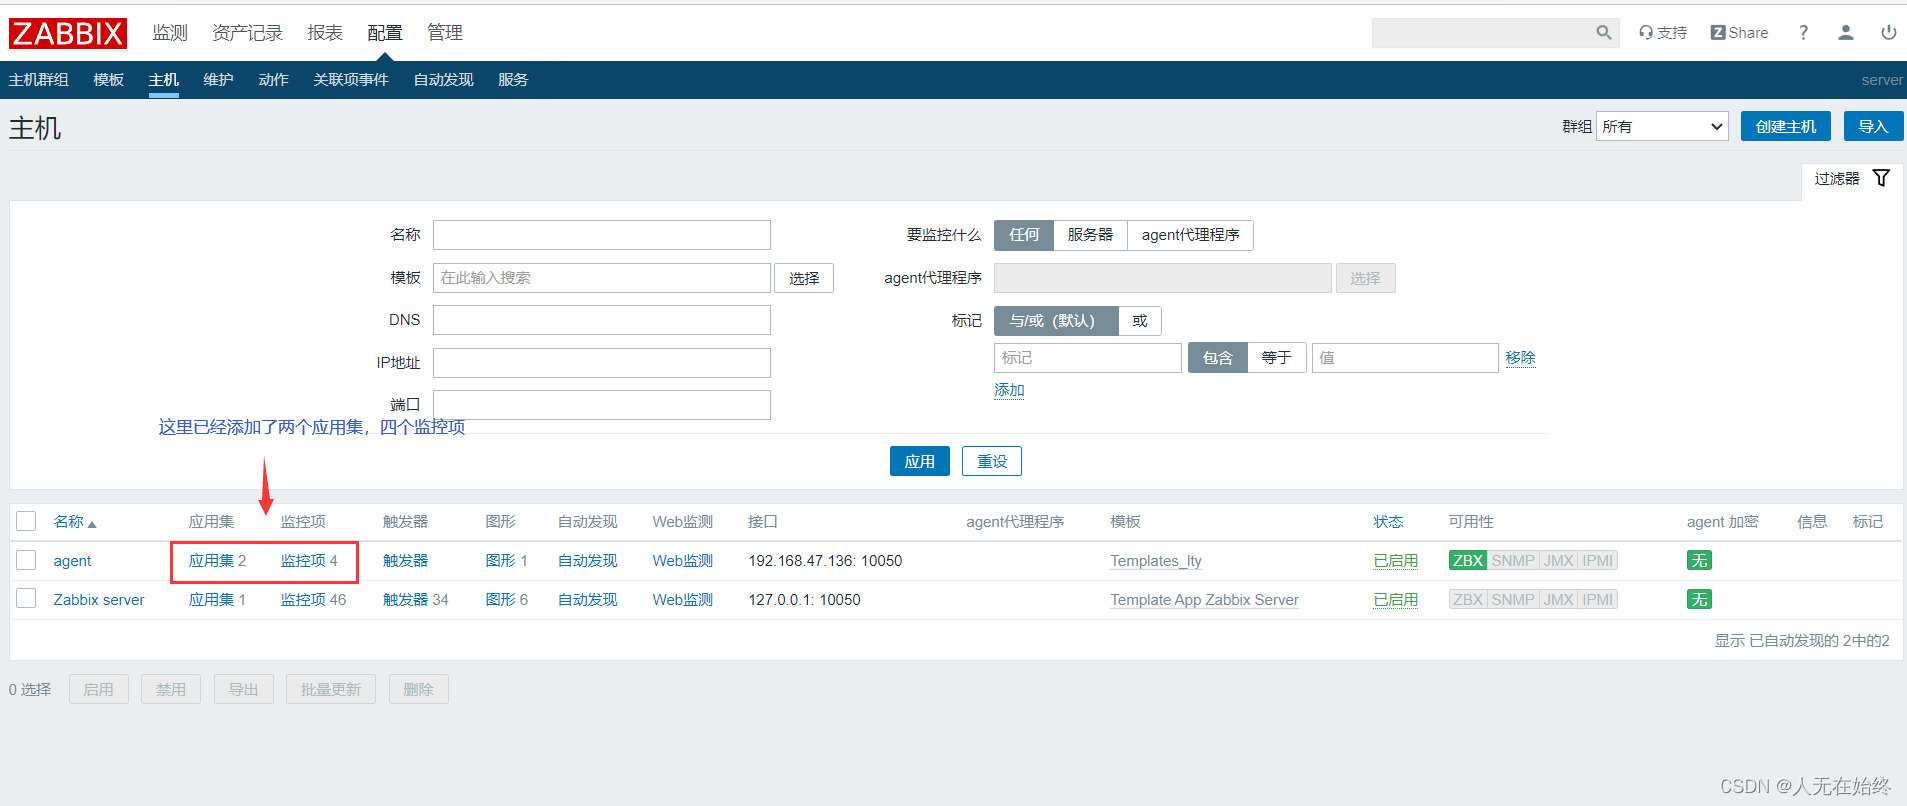Viewport: 1907px width, 806px height.
Task: Open the Zabbix server host link
Action: 99,600
